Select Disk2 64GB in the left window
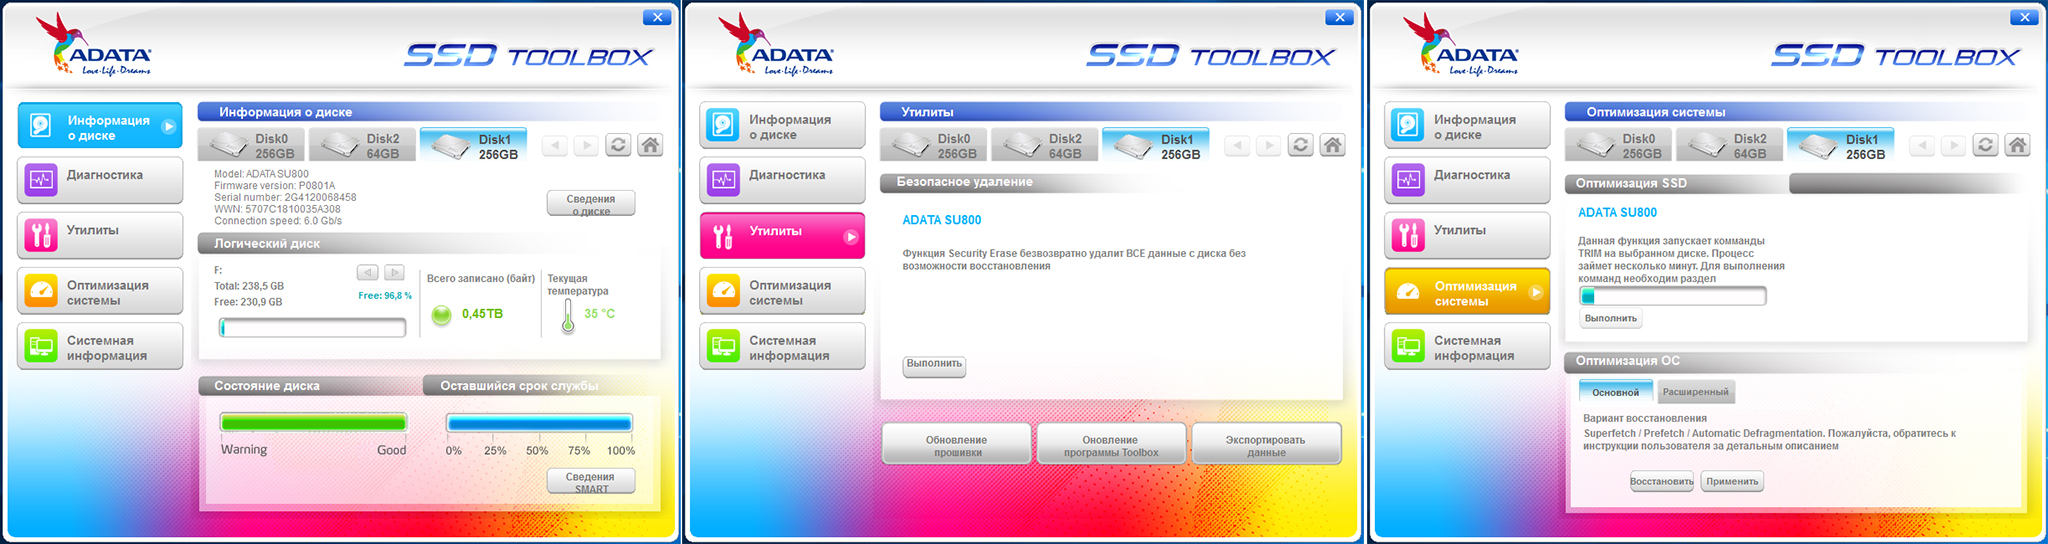This screenshot has width=2048, height=544. (363, 146)
